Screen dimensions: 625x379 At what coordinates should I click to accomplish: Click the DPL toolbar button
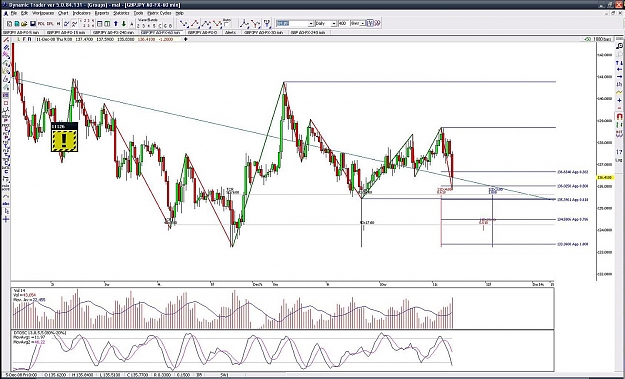pos(50,24)
